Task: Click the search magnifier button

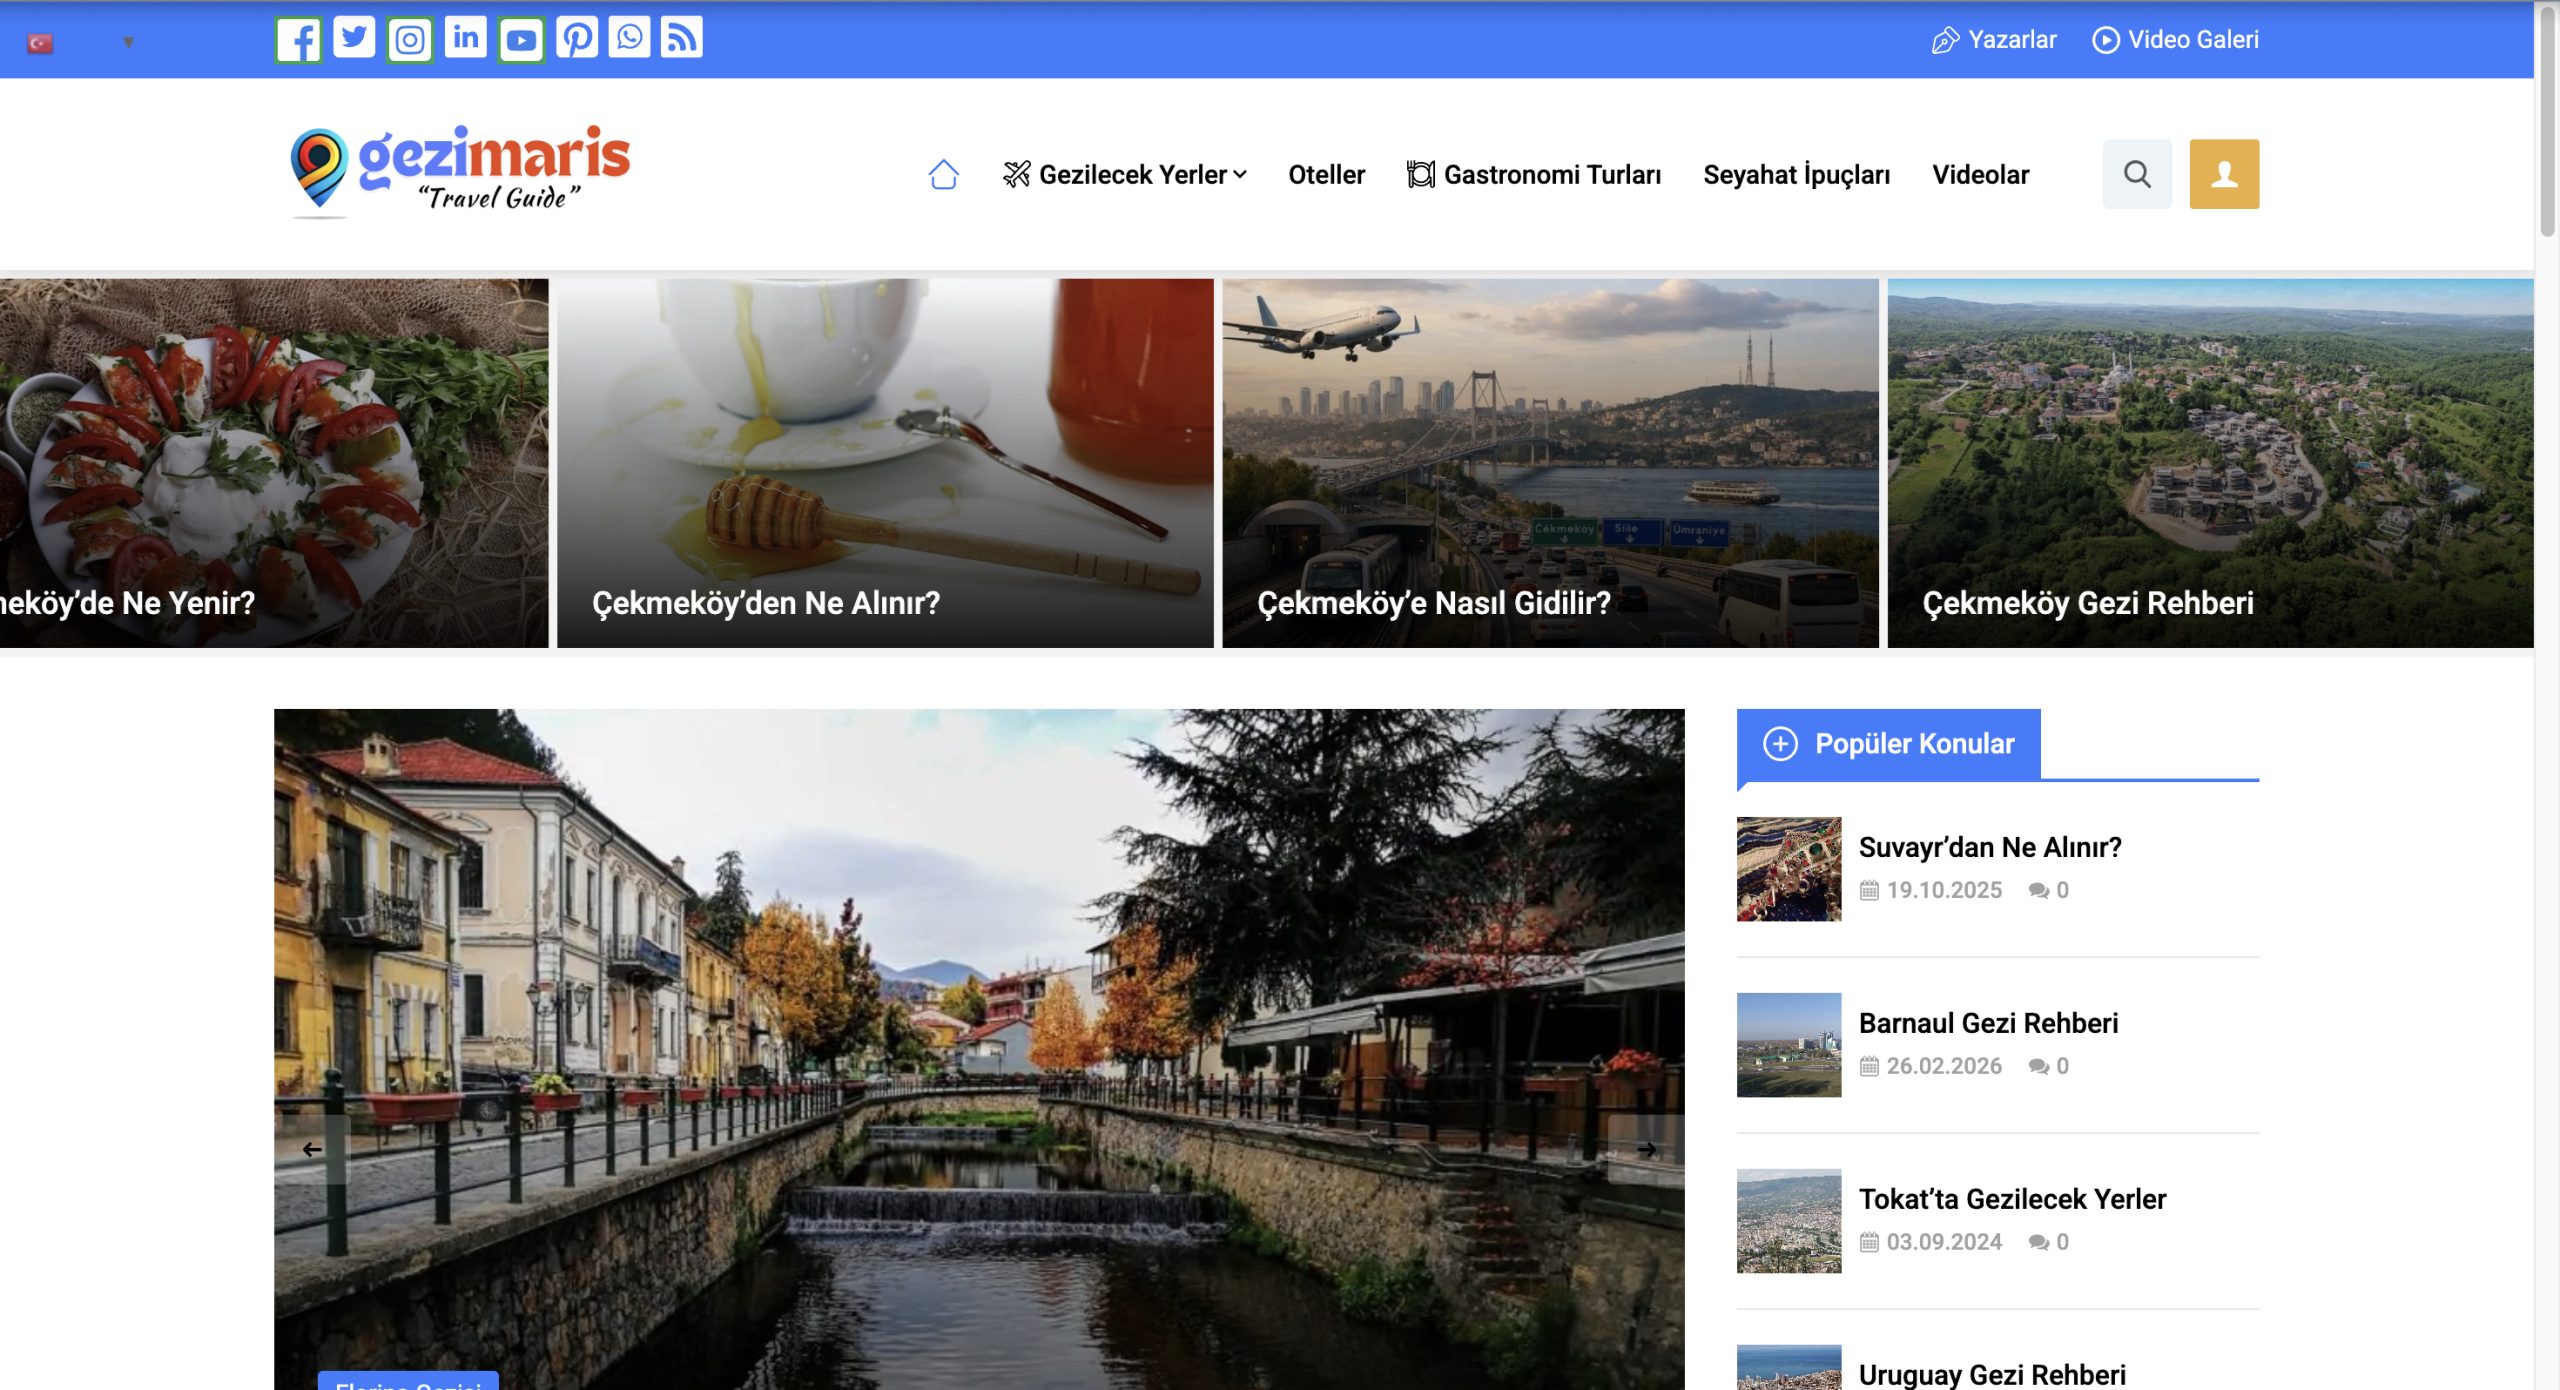Action: click(2137, 174)
